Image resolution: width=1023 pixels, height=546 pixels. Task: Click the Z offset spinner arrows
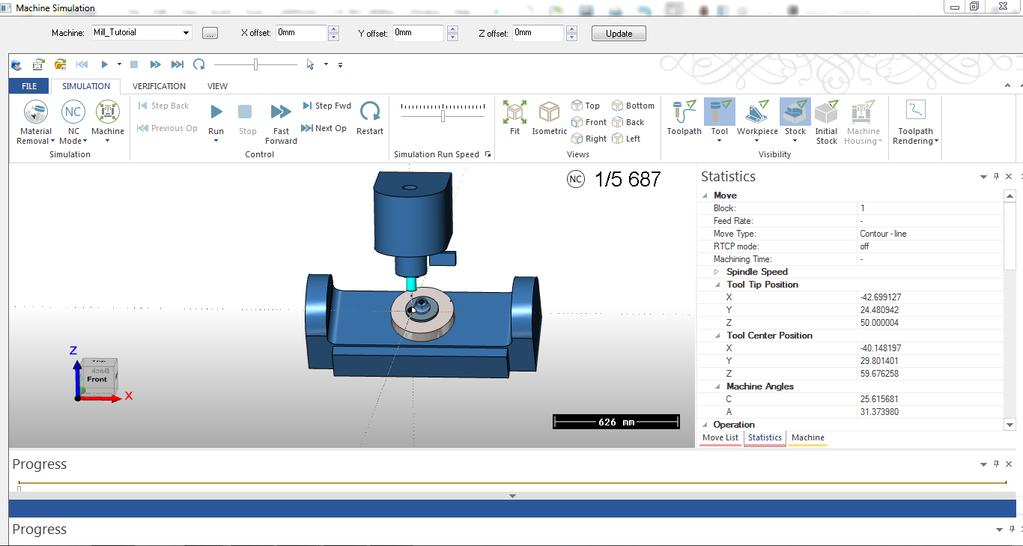pos(572,33)
